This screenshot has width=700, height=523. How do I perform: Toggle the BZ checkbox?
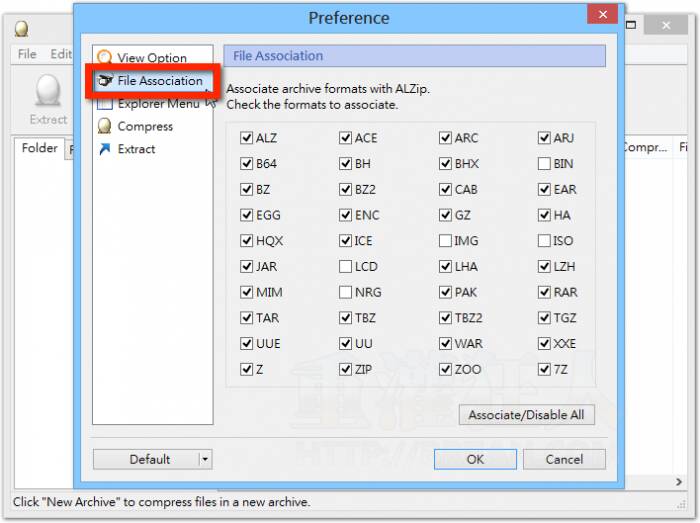click(x=246, y=189)
